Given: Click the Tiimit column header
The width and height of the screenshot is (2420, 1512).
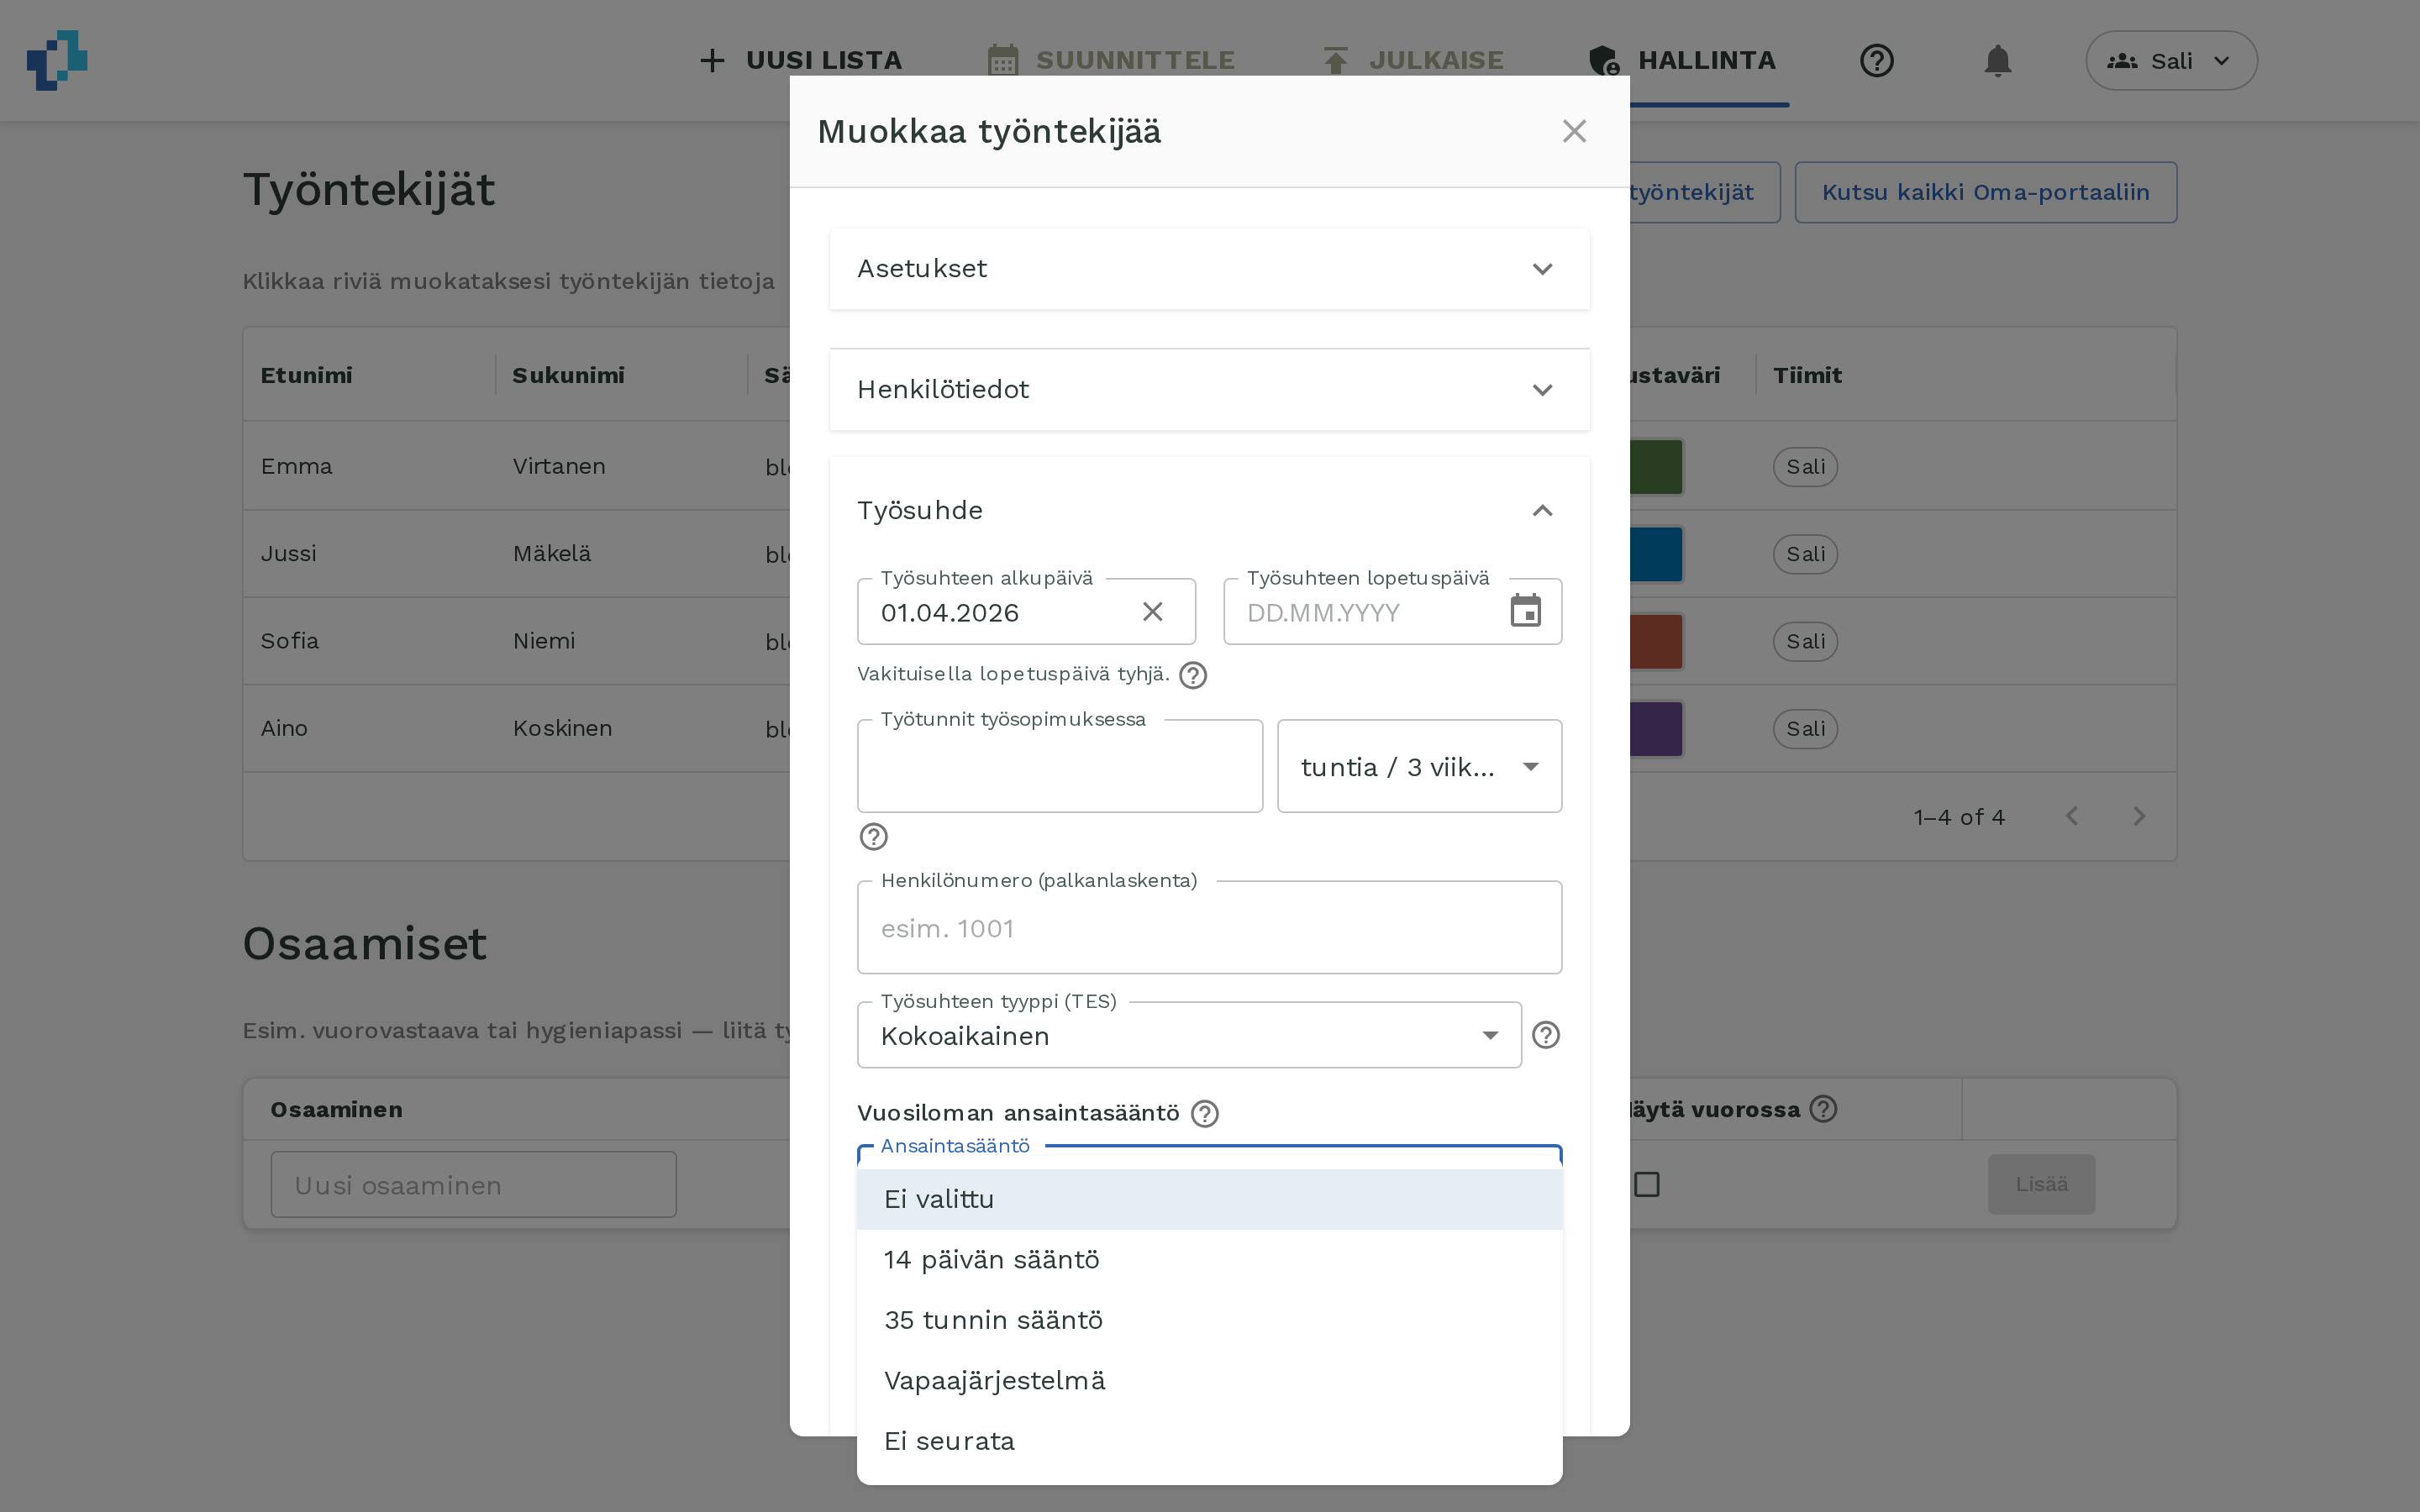Looking at the screenshot, I should pos(1807,375).
